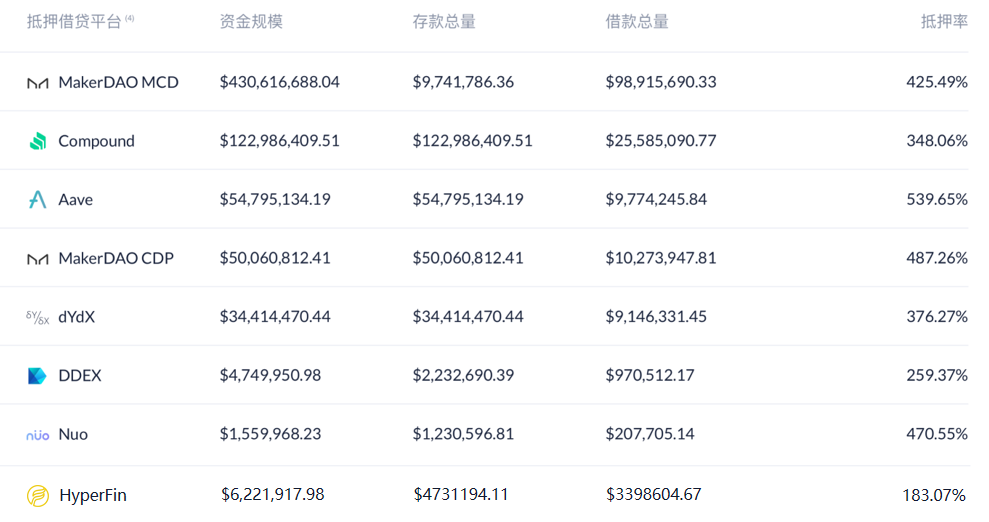The image size is (989, 522).
Task: Open the MakerDAO CDP platform link
Action: pos(116,258)
